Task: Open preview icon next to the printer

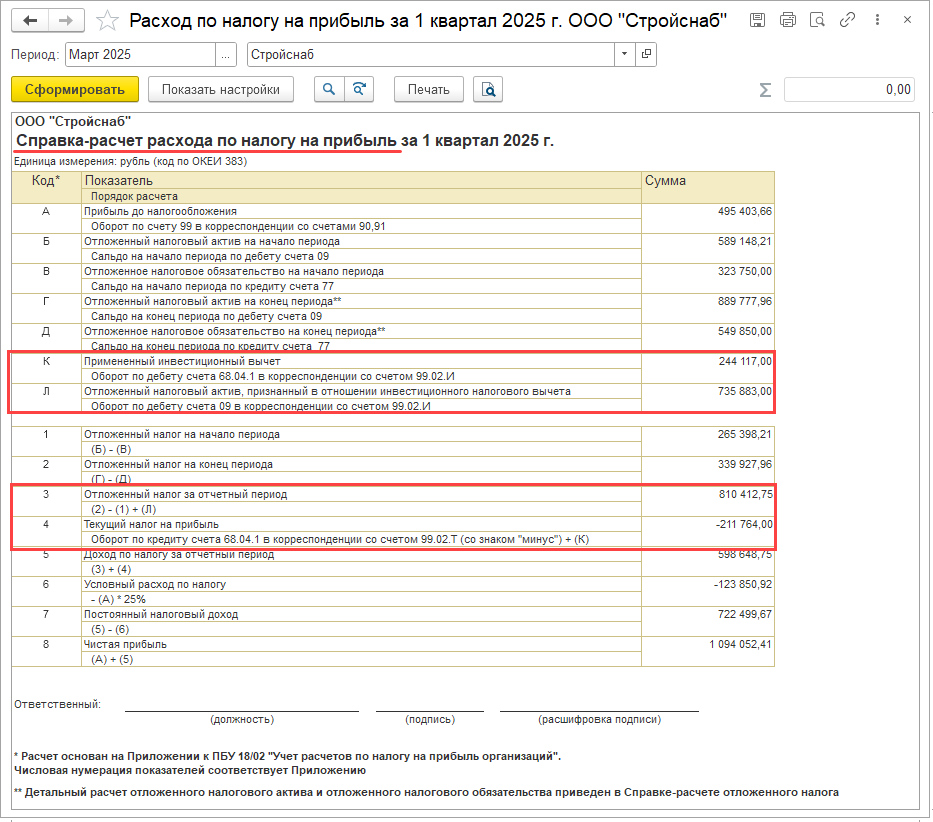Action: tap(818, 20)
